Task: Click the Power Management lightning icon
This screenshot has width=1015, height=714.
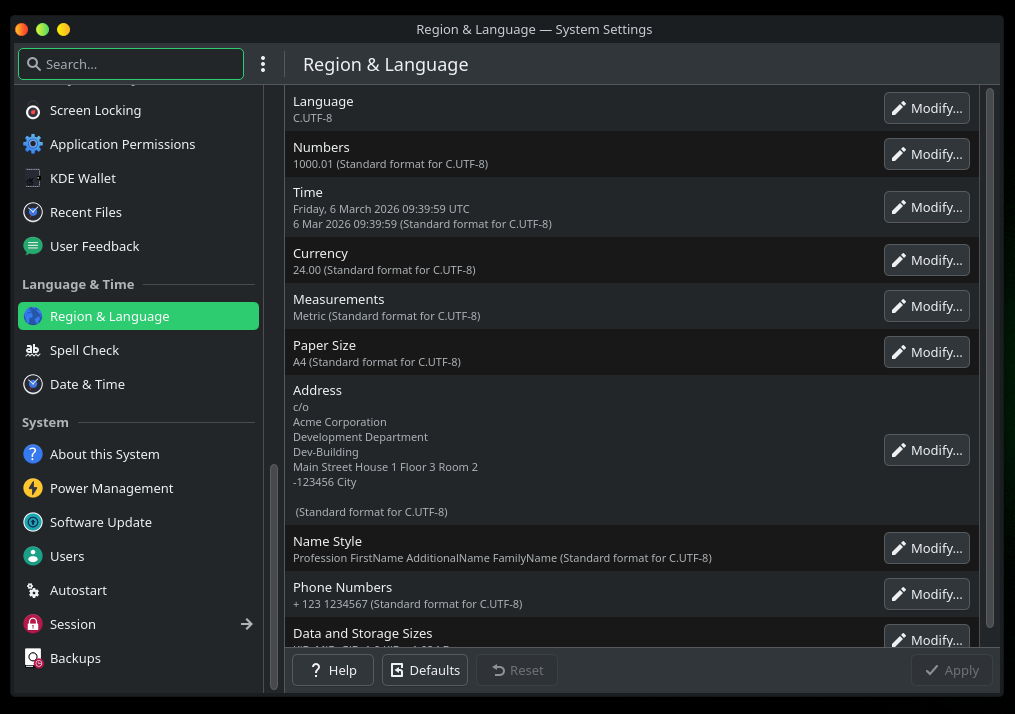Action: 33,489
